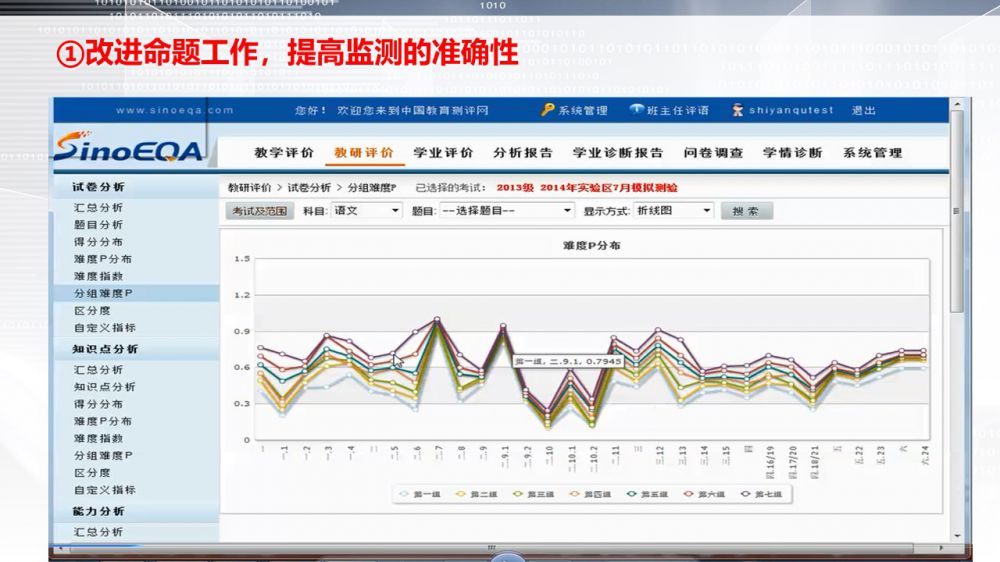1000x562 pixels.
Task: Click the 班主任评语 speech bubble icon
Action: tap(636, 110)
